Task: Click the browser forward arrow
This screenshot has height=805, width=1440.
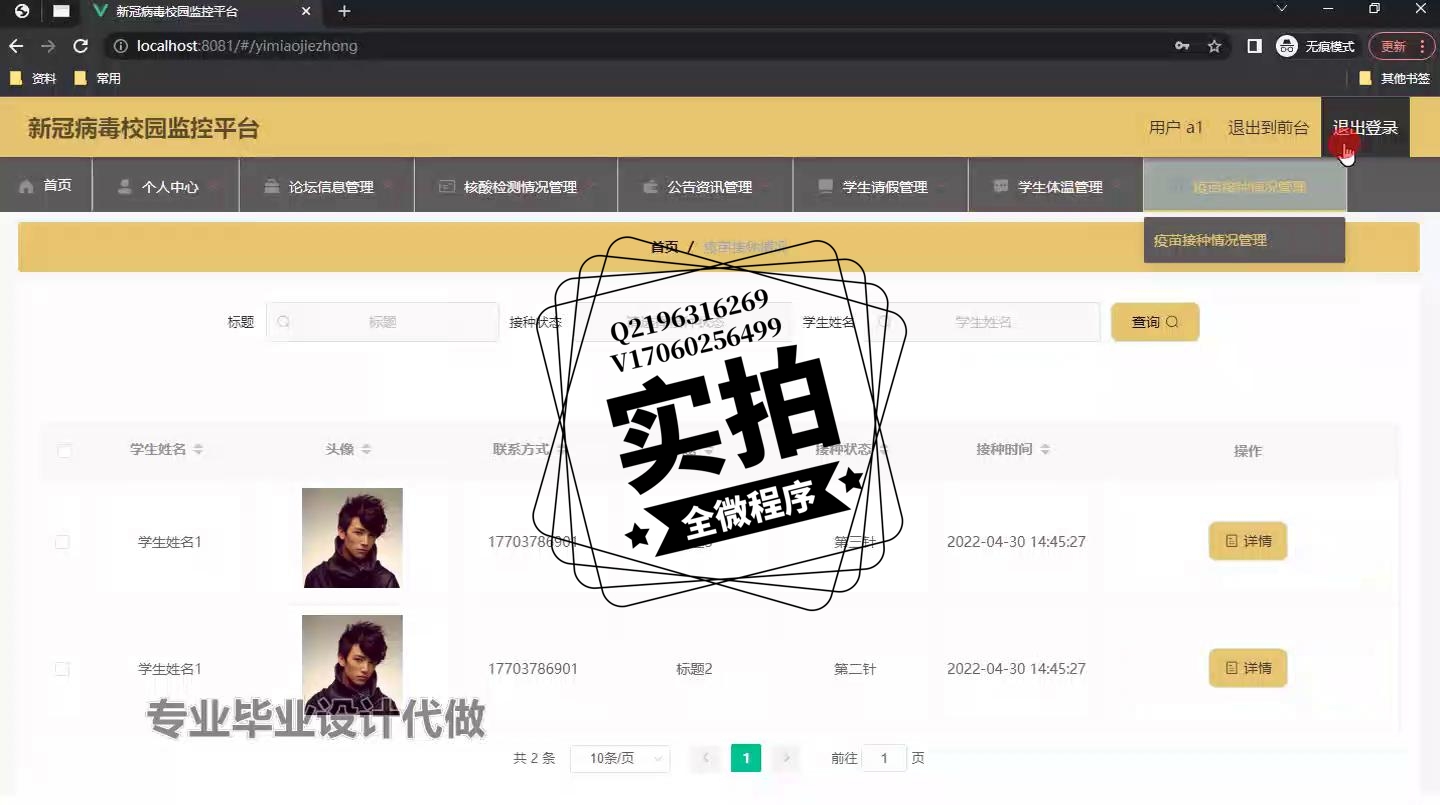Action: pos(48,46)
